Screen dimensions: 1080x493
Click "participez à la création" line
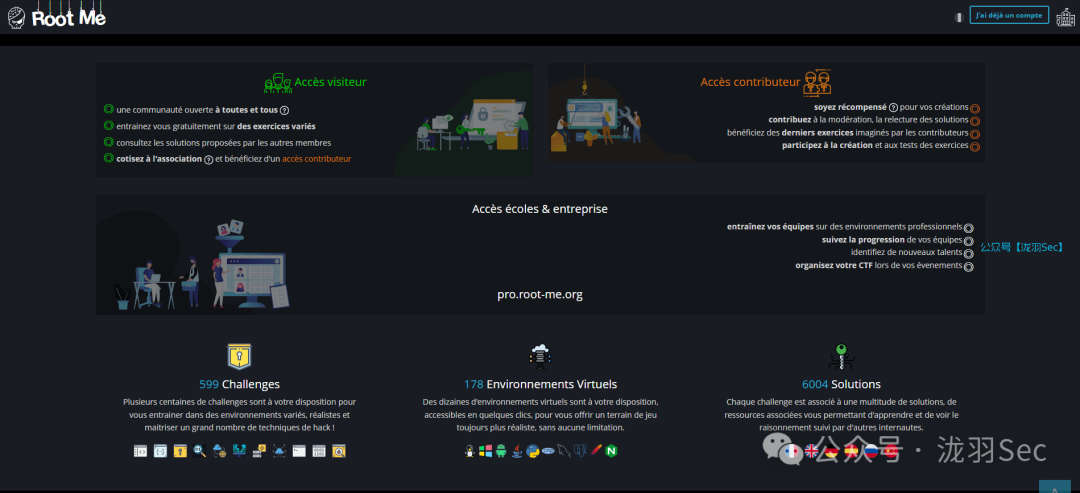coord(875,145)
